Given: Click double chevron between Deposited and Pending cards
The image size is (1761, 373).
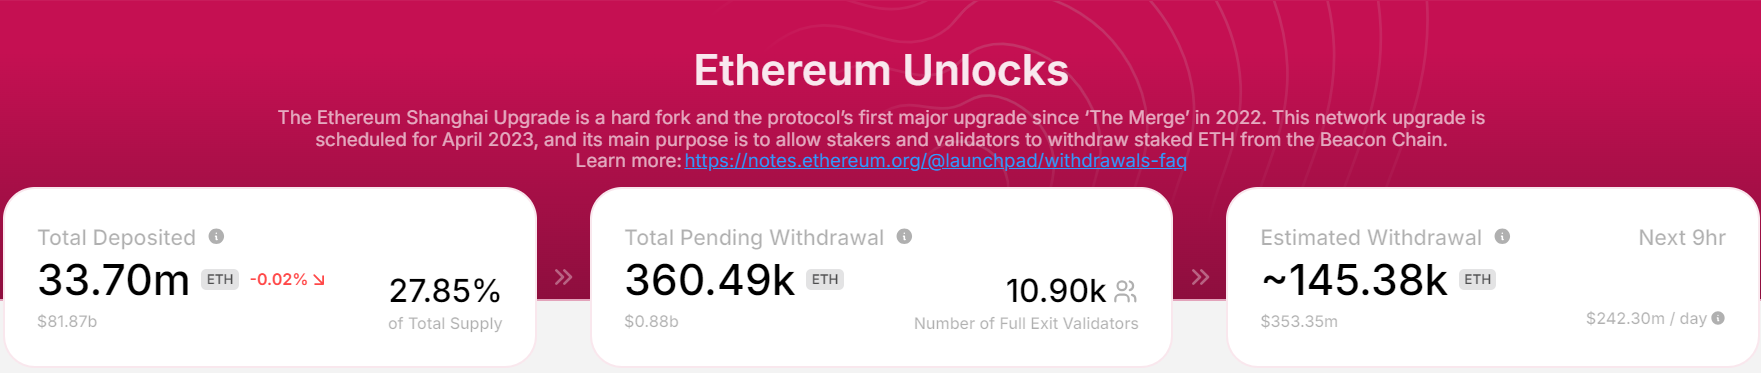Looking at the screenshot, I should tap(563, 277).
